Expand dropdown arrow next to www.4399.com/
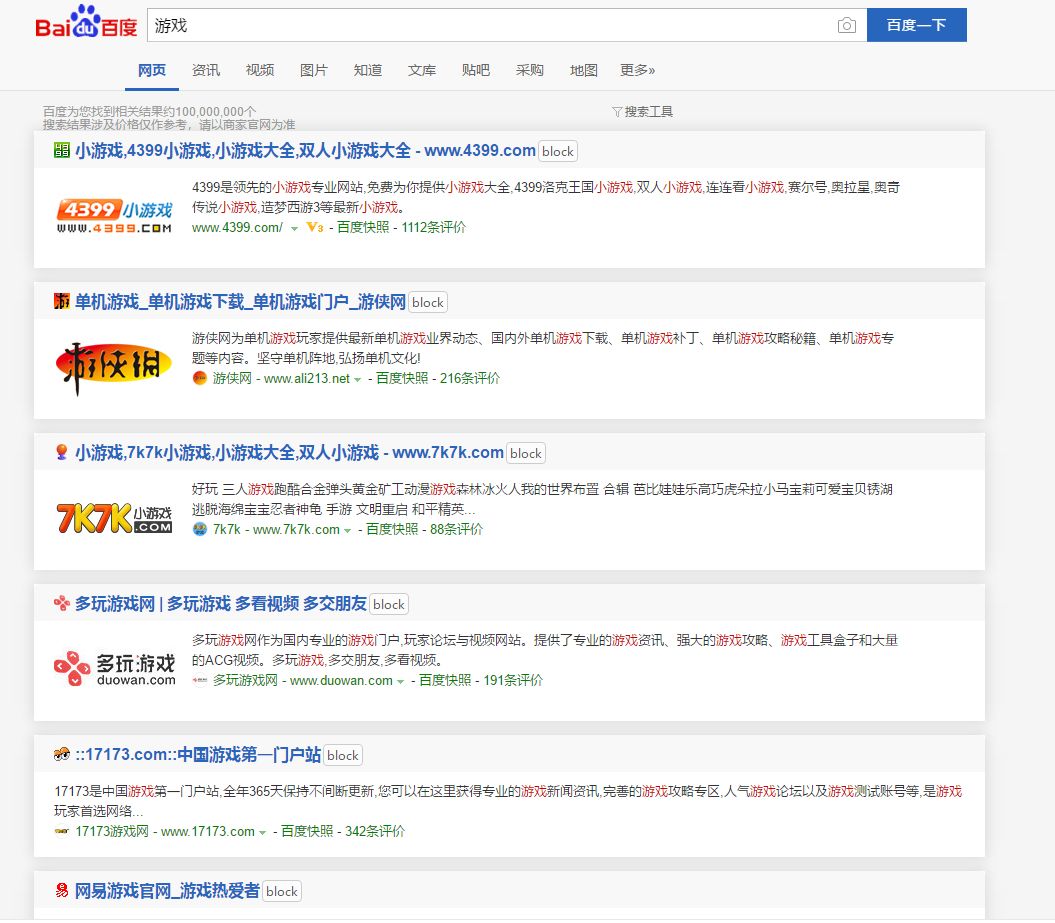This screenshot has width=1055, height=923. click(294, 229)
